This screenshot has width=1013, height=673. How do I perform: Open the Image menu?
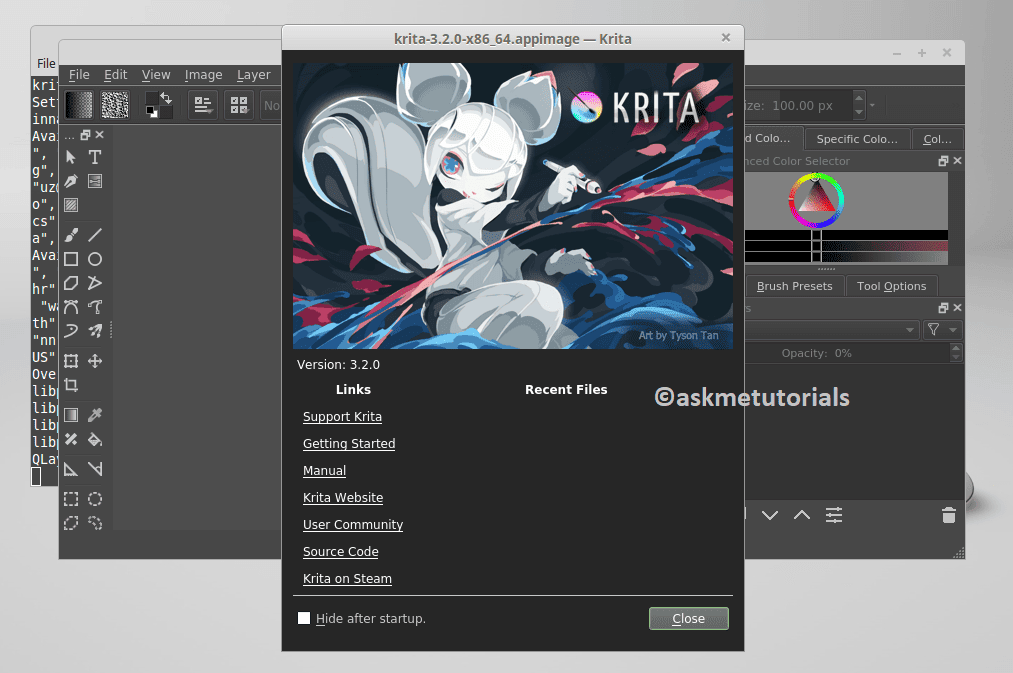[x=204, y=75]
